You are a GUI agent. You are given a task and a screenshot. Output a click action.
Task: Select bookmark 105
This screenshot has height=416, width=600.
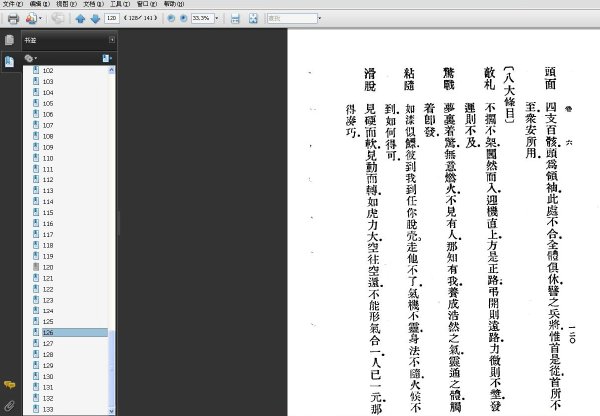pos(48,103)
